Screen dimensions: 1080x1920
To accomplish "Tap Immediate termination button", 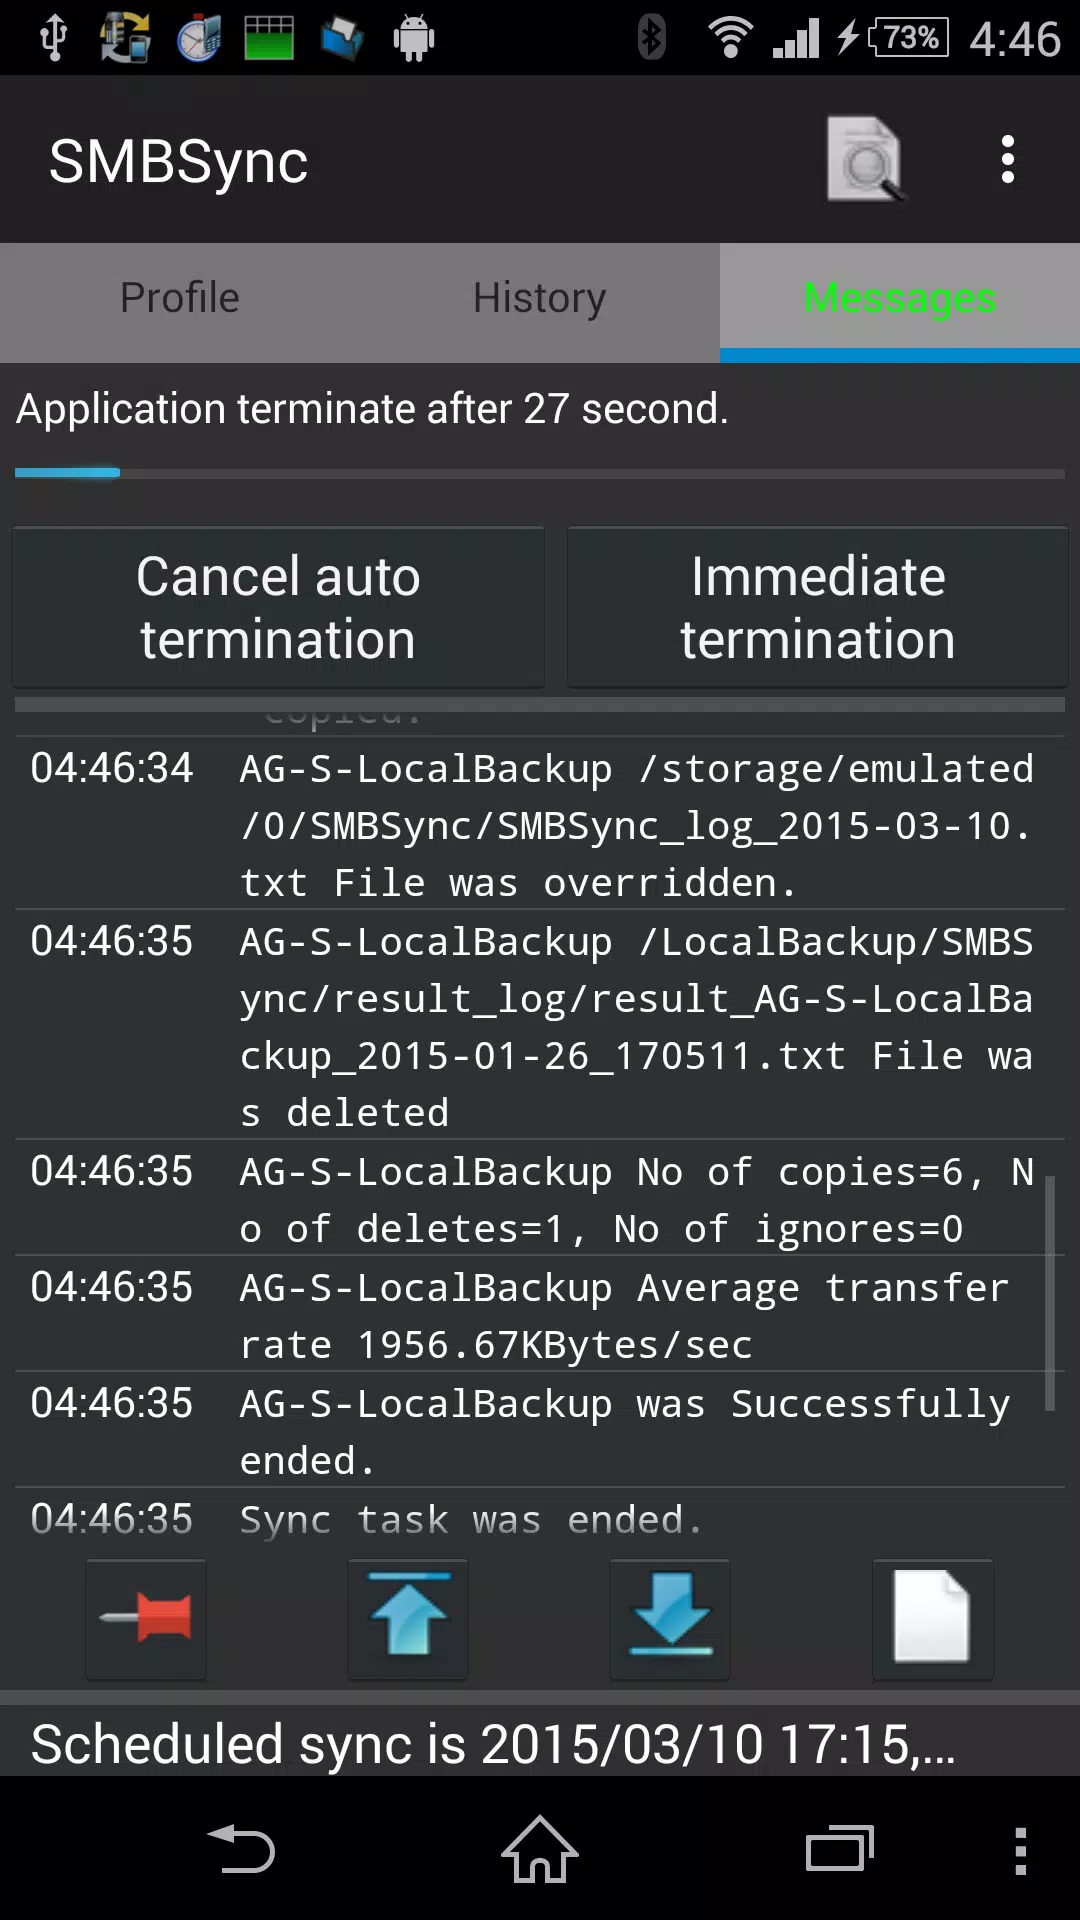I will point(818,607).
